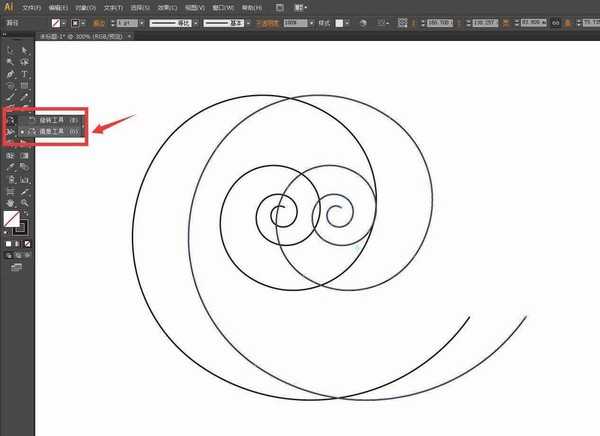Select the Zoom magnifier tool
The height and width of the screenshot is (436, 600).
tap(24, 203)
